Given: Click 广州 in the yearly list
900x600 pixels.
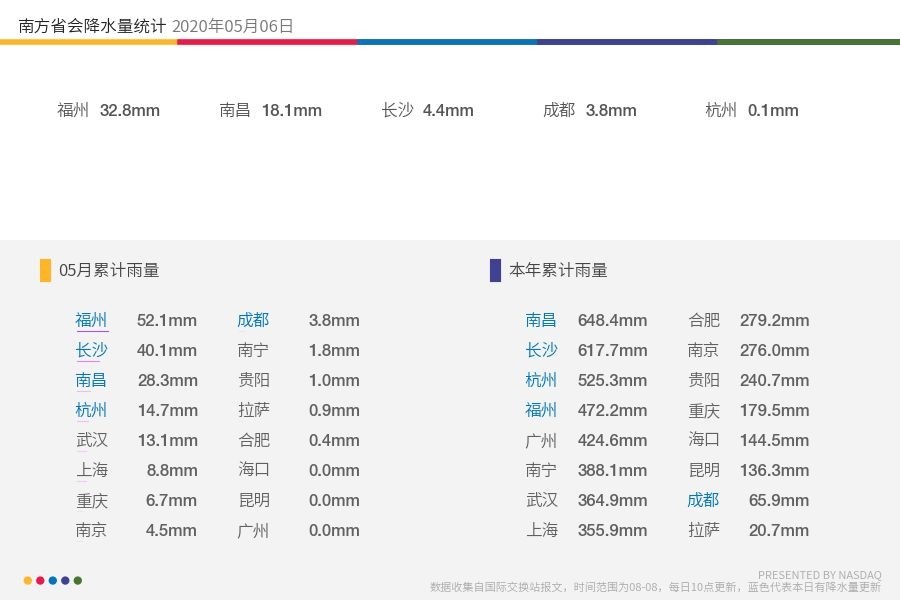Looking at the screenshot, I should (541, 440).
